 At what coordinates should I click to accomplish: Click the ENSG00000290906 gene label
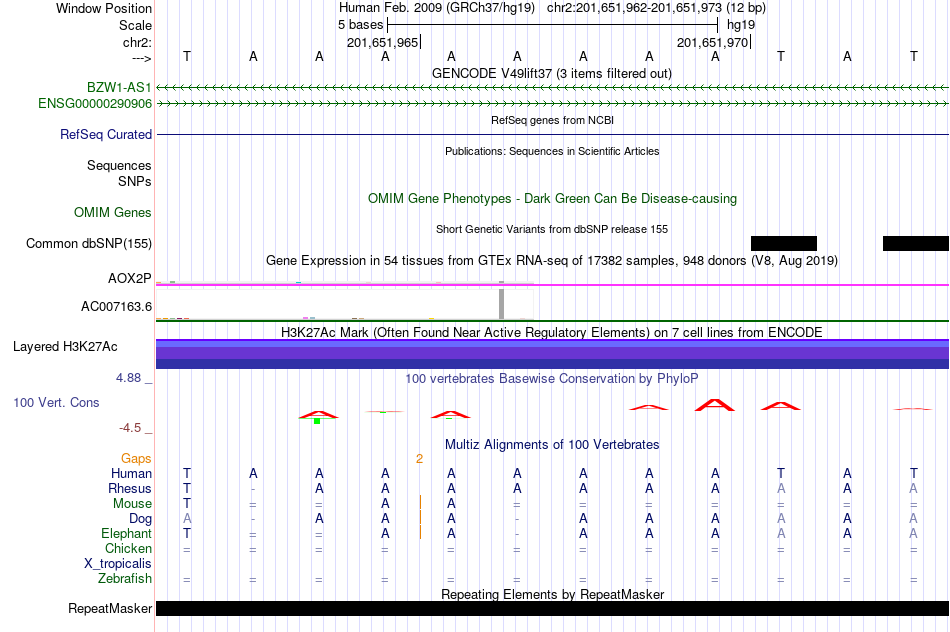[95, 104]
